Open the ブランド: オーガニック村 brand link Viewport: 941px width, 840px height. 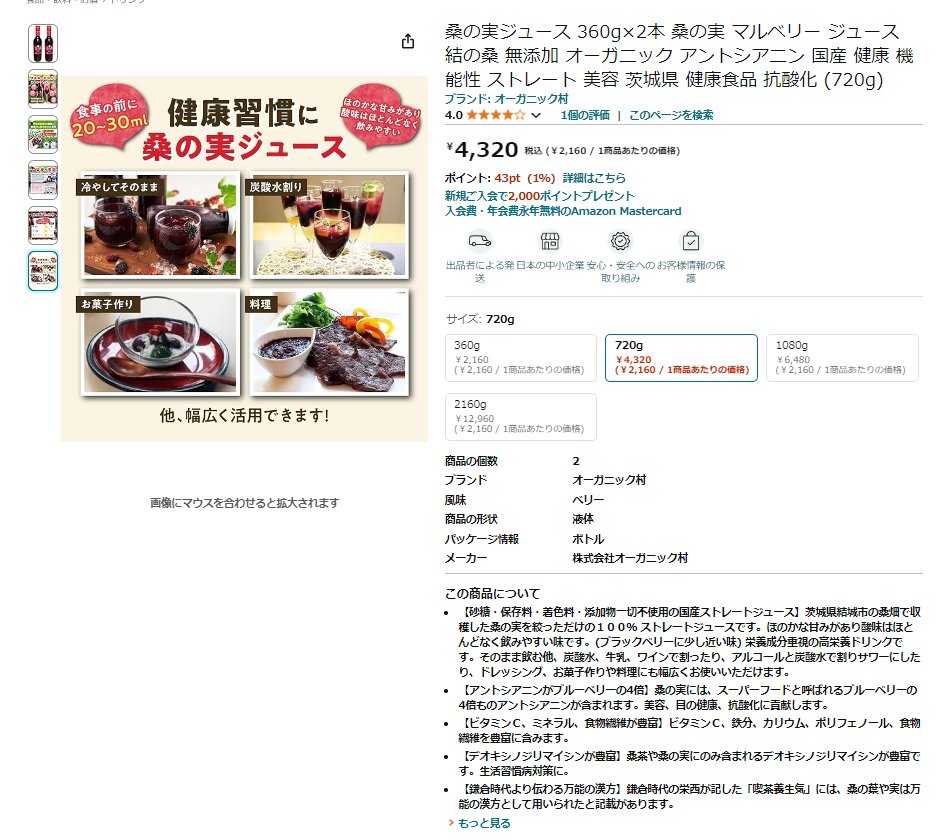click(x=506, y=99)
